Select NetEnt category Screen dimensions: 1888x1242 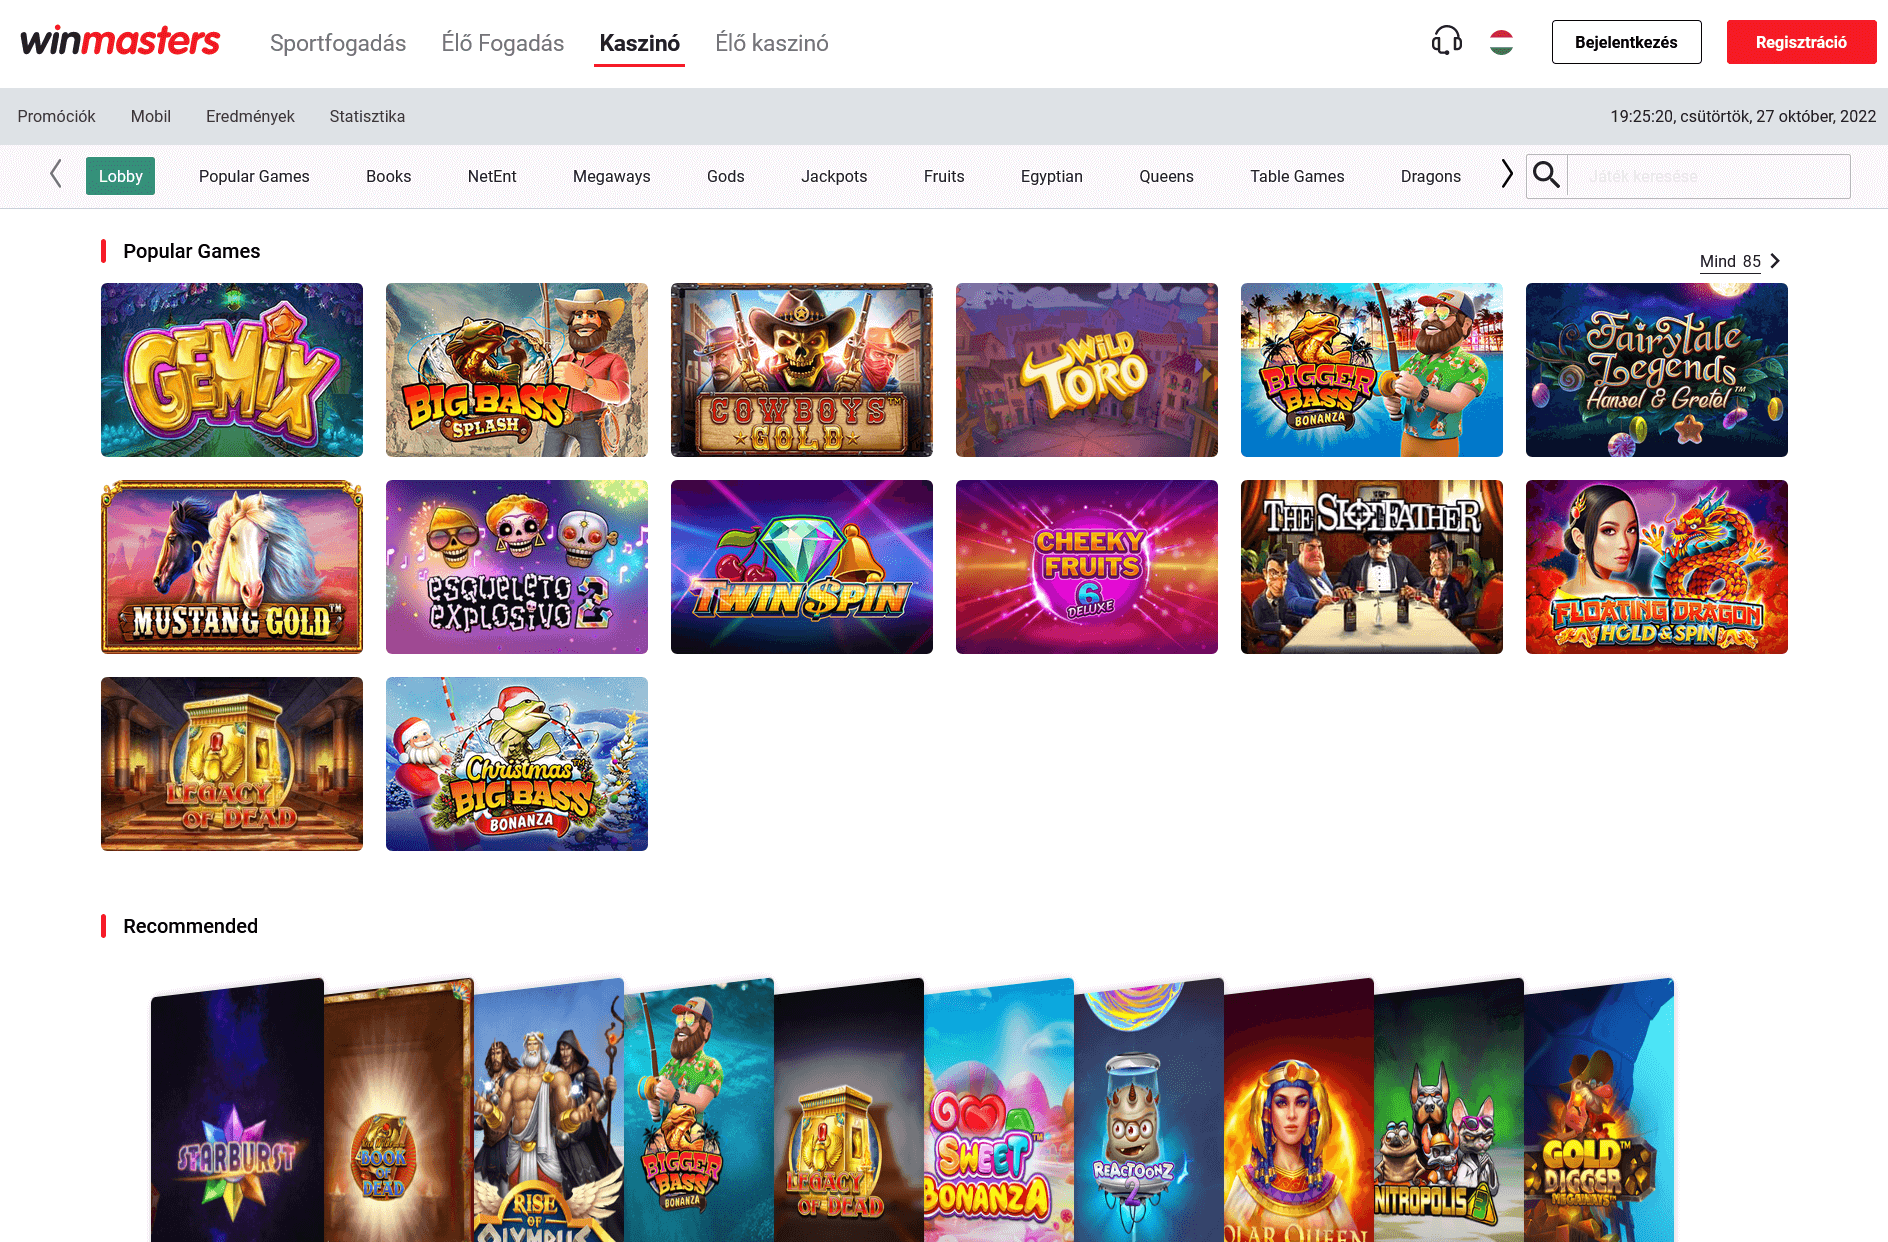[492, 176]
